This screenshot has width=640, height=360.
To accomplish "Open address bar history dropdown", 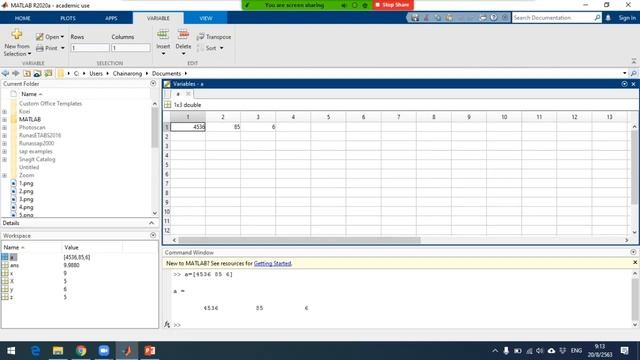I will 624,73.
